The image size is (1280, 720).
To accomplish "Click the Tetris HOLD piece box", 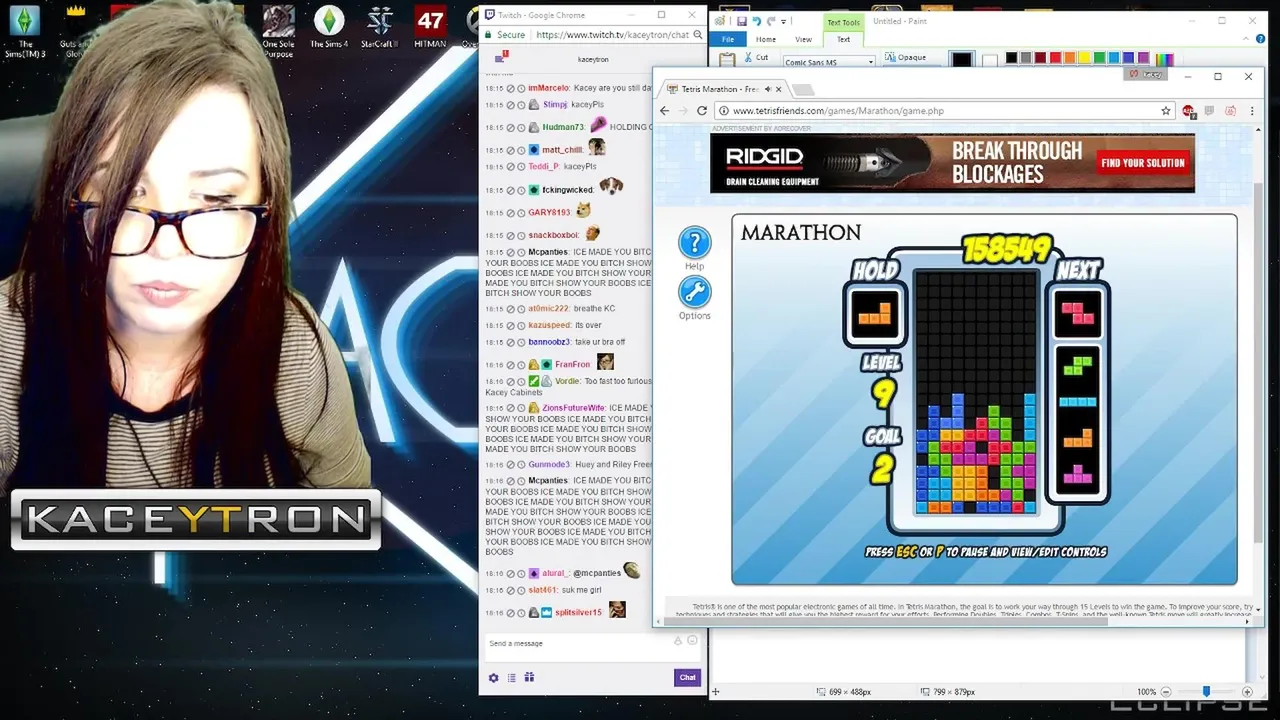I will [x=874, y=313].
